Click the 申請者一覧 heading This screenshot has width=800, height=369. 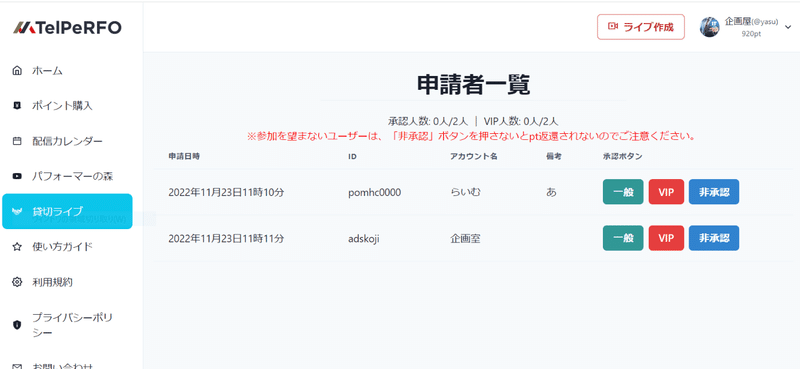(474, 85)
